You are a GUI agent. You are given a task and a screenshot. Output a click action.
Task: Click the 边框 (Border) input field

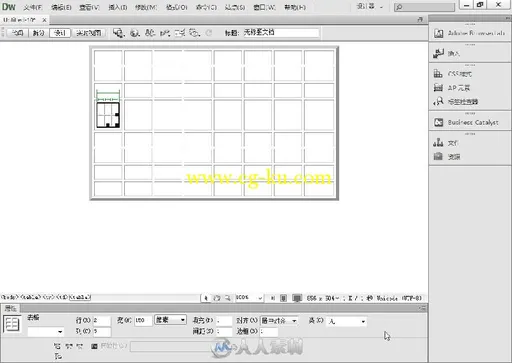click(x=269, y=332)
